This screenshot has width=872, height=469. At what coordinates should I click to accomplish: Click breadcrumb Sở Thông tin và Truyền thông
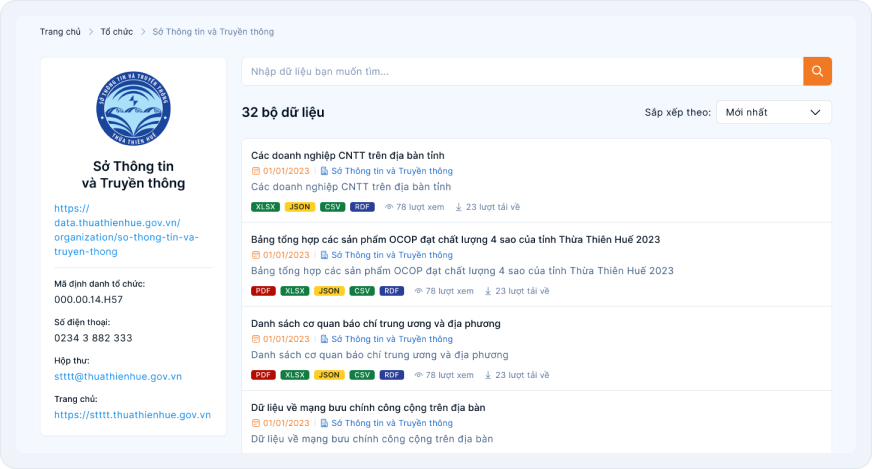(x=213, y=32)
